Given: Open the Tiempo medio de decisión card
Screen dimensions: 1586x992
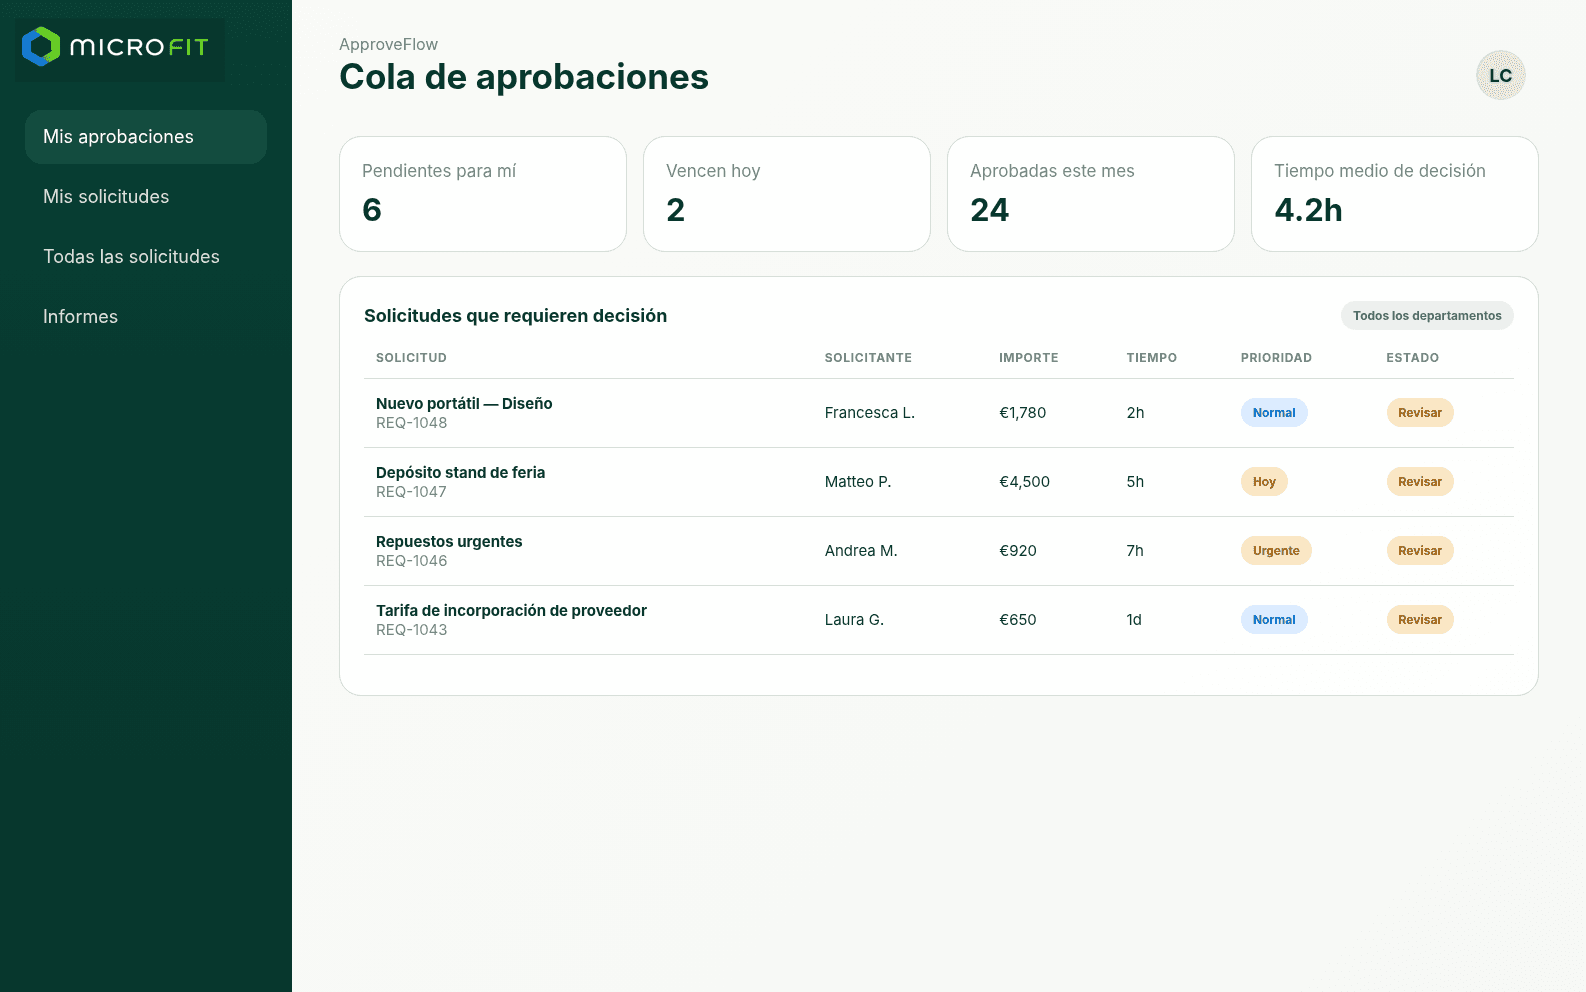Looking at the screenshot, I should tap(1395, 194).
